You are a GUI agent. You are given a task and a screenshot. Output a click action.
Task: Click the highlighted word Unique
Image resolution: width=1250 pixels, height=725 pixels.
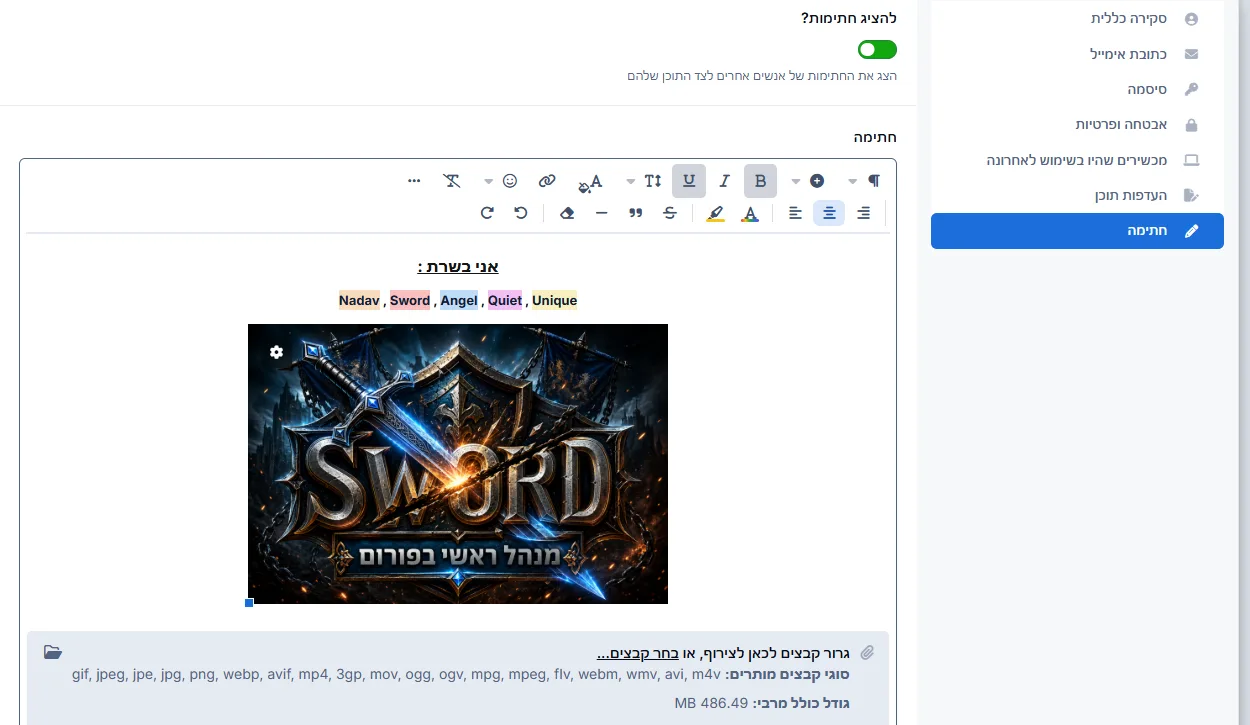[x=554, y=300]
